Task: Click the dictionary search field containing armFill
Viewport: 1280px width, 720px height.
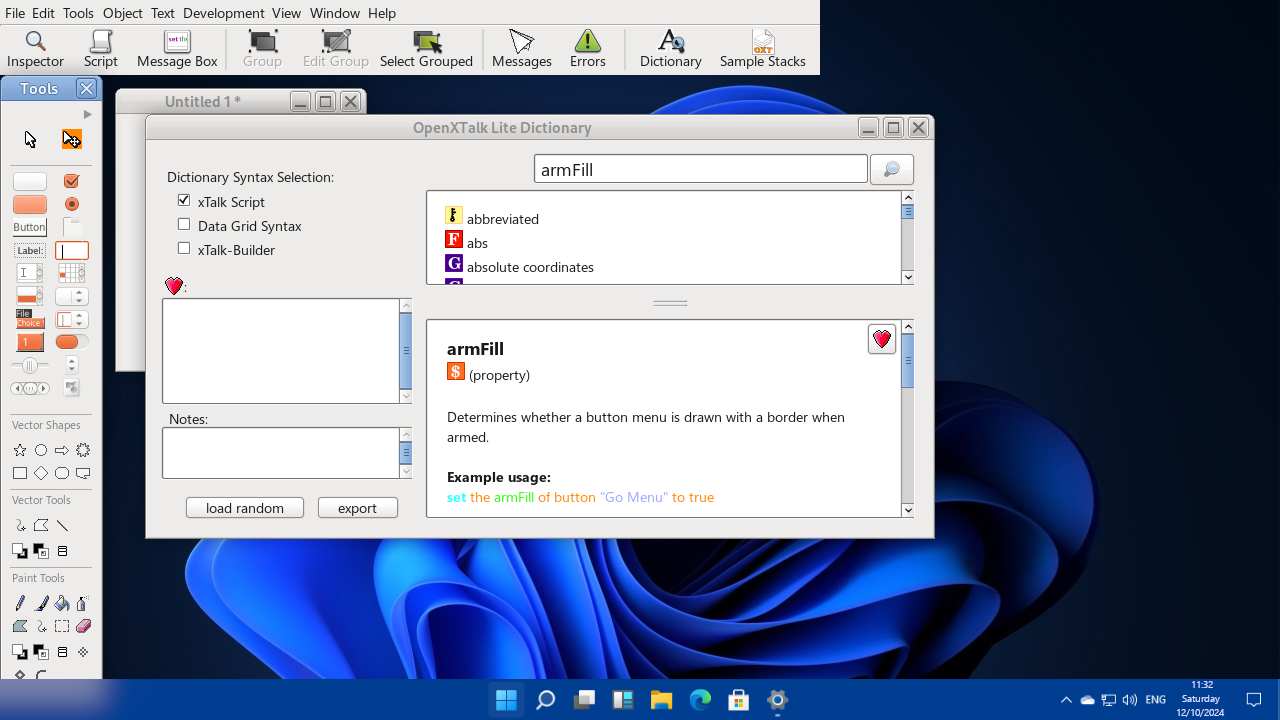Action: [x=701, y=169]
